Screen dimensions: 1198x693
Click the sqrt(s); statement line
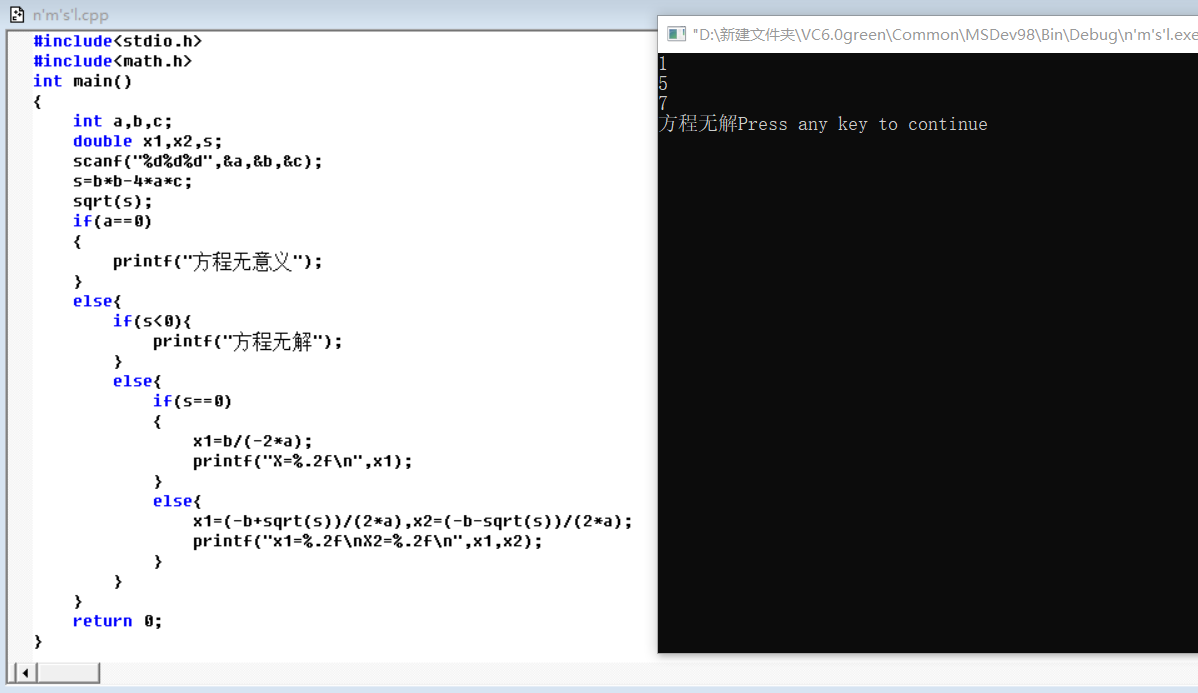pos(112,201)
